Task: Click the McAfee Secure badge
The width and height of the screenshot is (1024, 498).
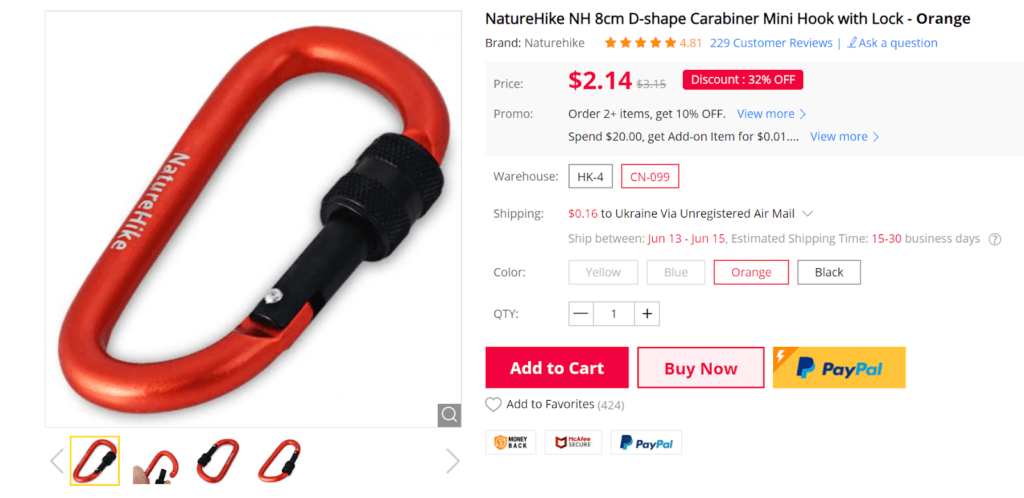Action: 573,443
